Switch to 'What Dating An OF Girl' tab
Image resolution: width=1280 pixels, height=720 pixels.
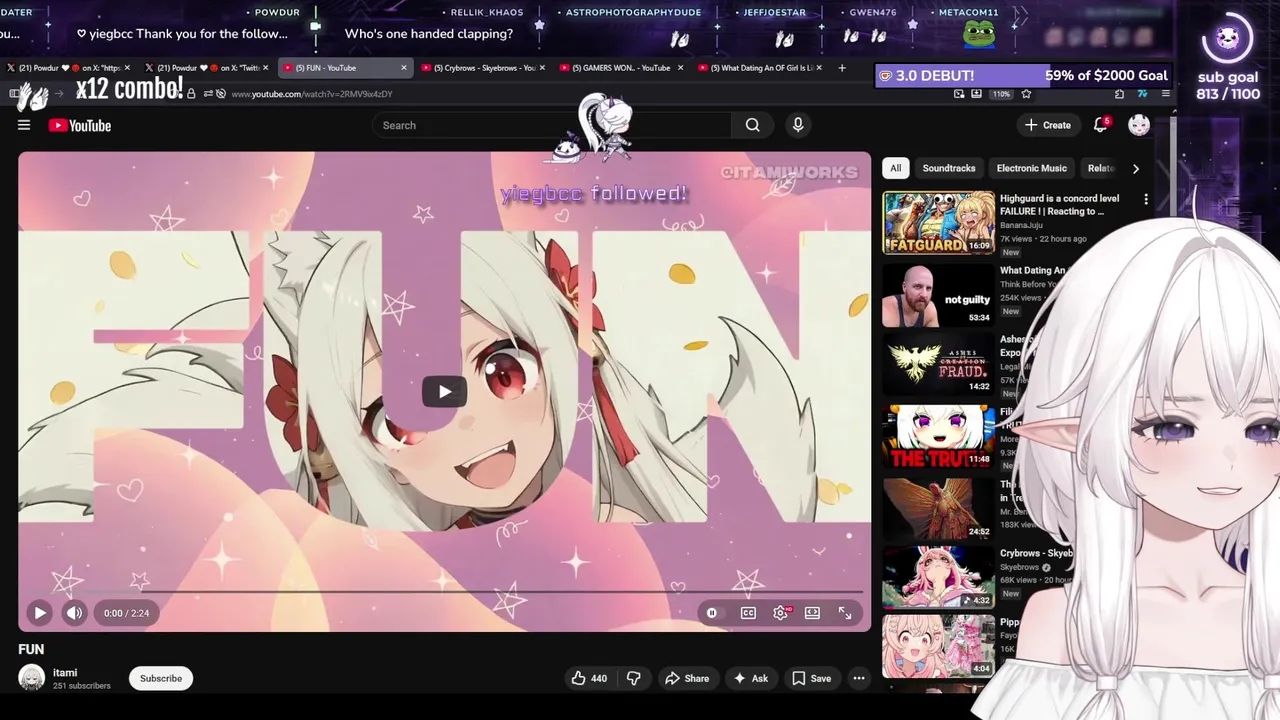click(758, 68)
